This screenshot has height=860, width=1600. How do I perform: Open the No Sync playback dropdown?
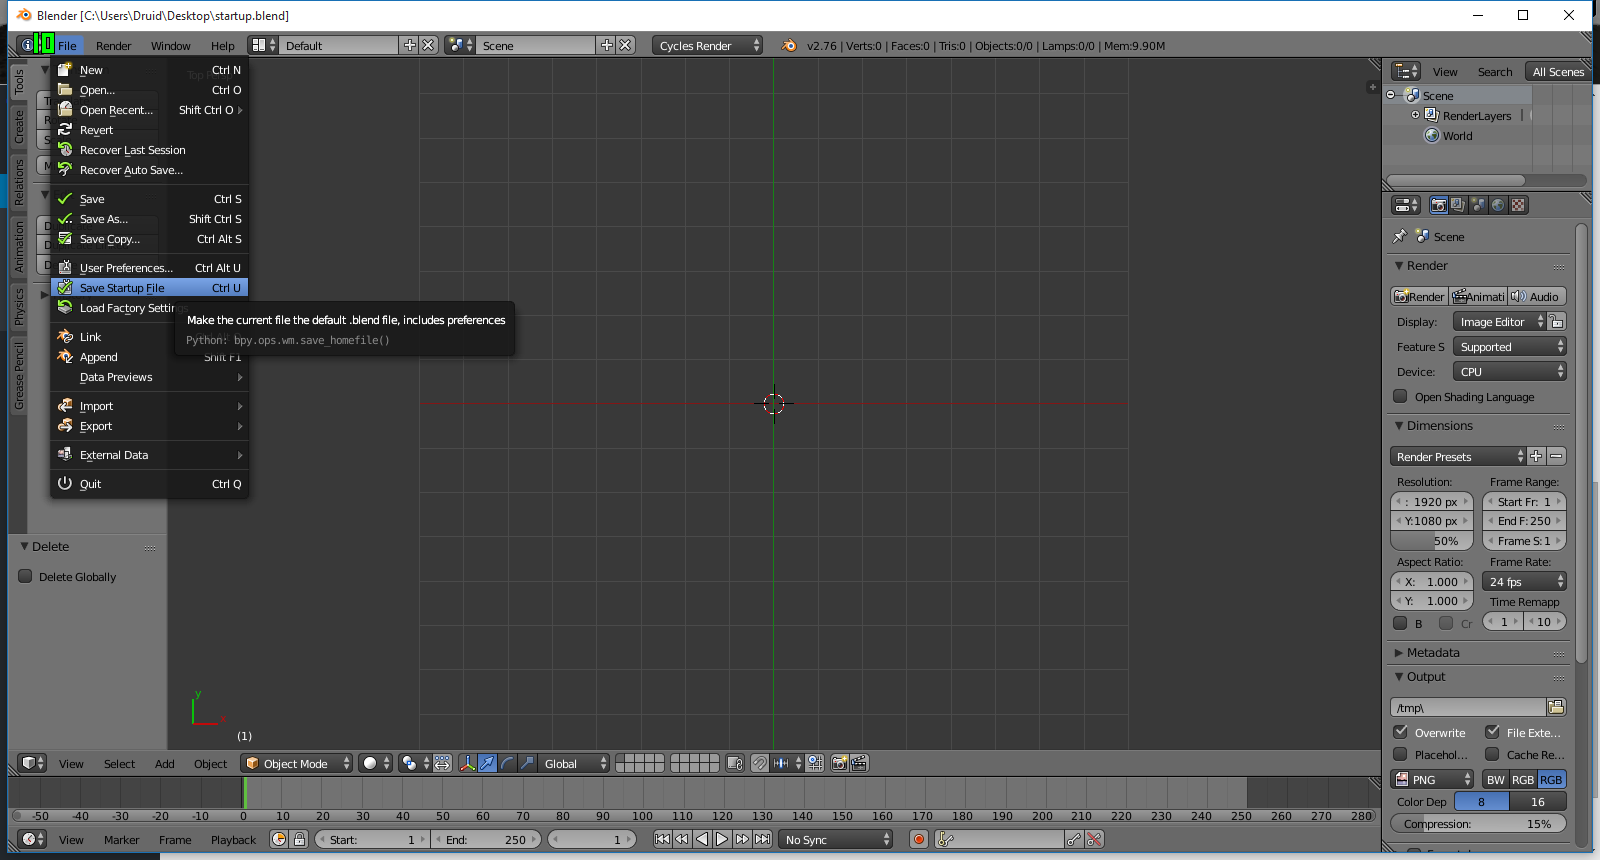coord(836,839)
